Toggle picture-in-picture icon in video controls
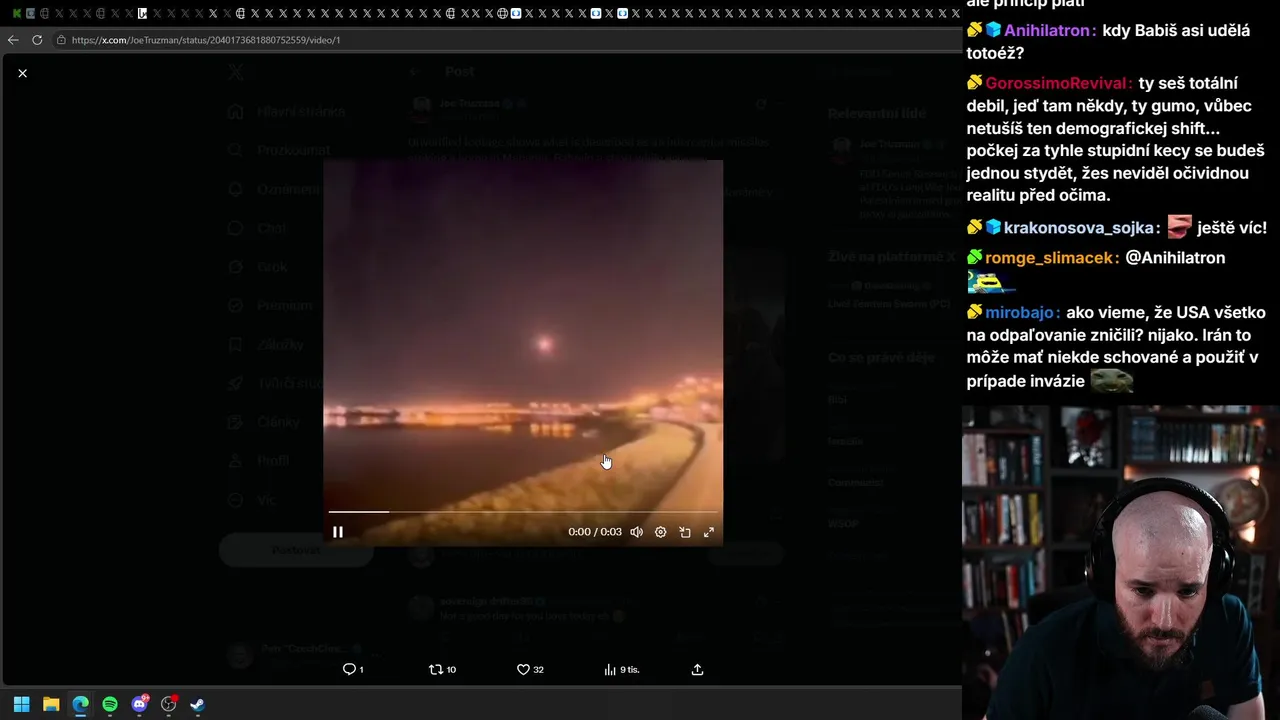The width and height of the screenshot is (1280, 720). tap(685, 532)
